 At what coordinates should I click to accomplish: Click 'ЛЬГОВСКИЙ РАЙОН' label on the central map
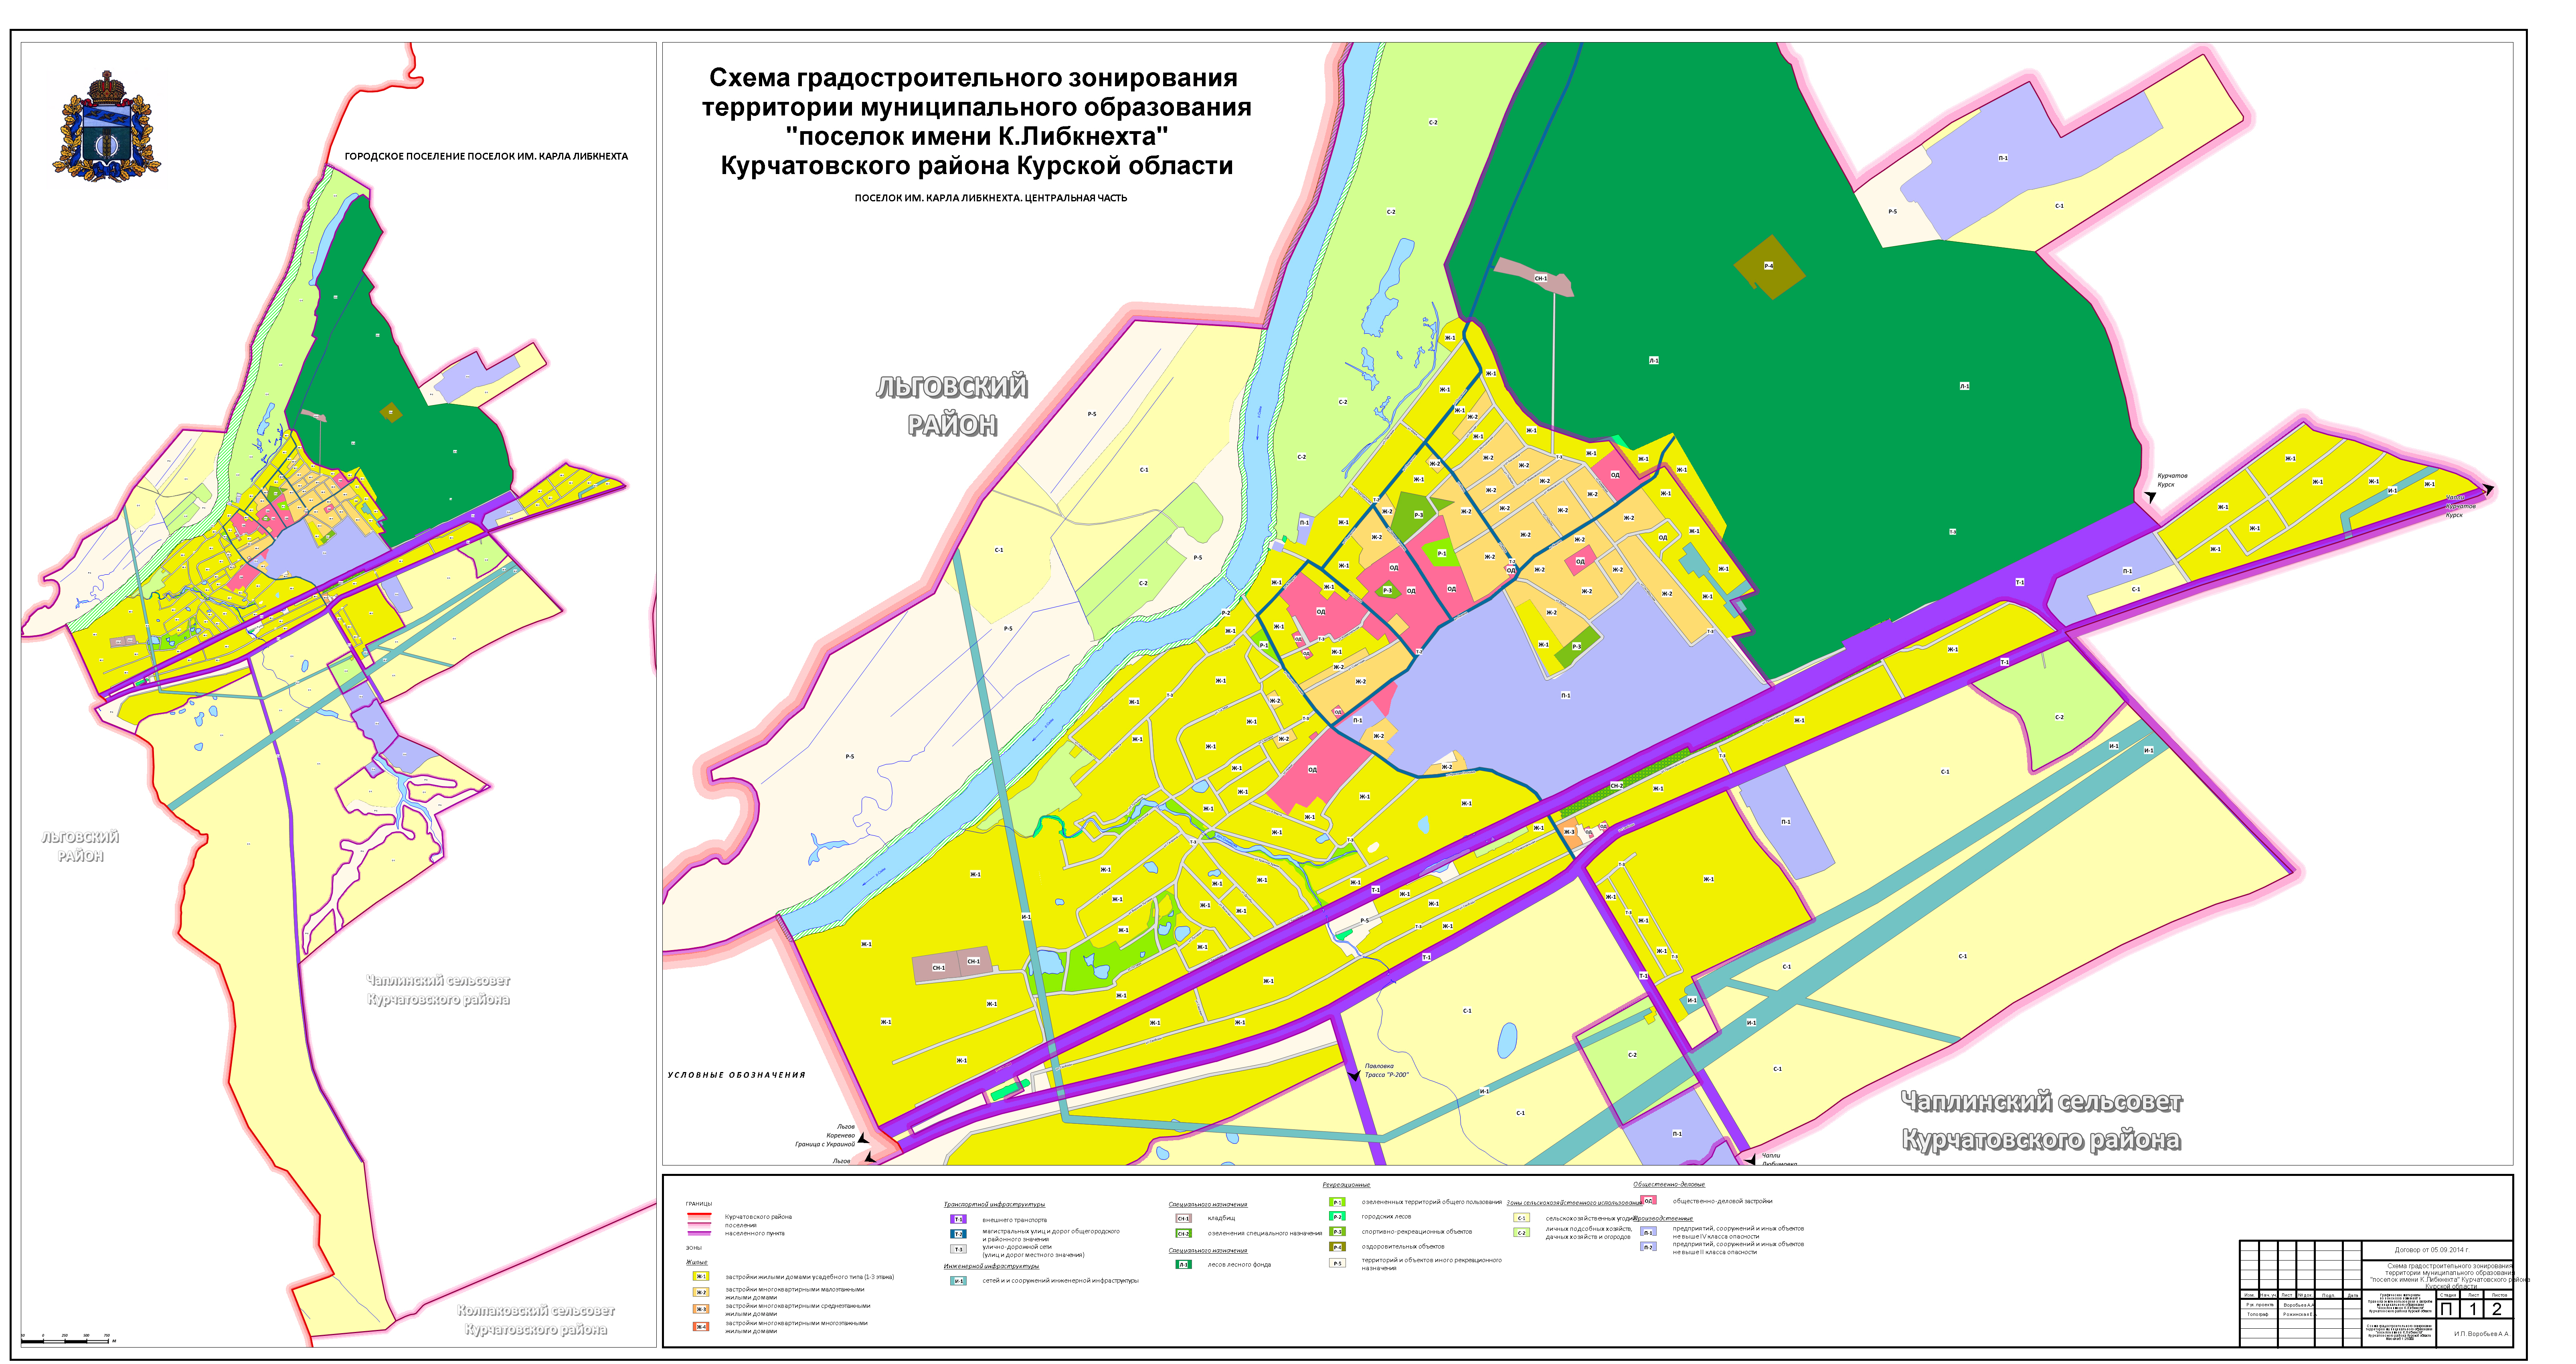click(x=952, y=406)
